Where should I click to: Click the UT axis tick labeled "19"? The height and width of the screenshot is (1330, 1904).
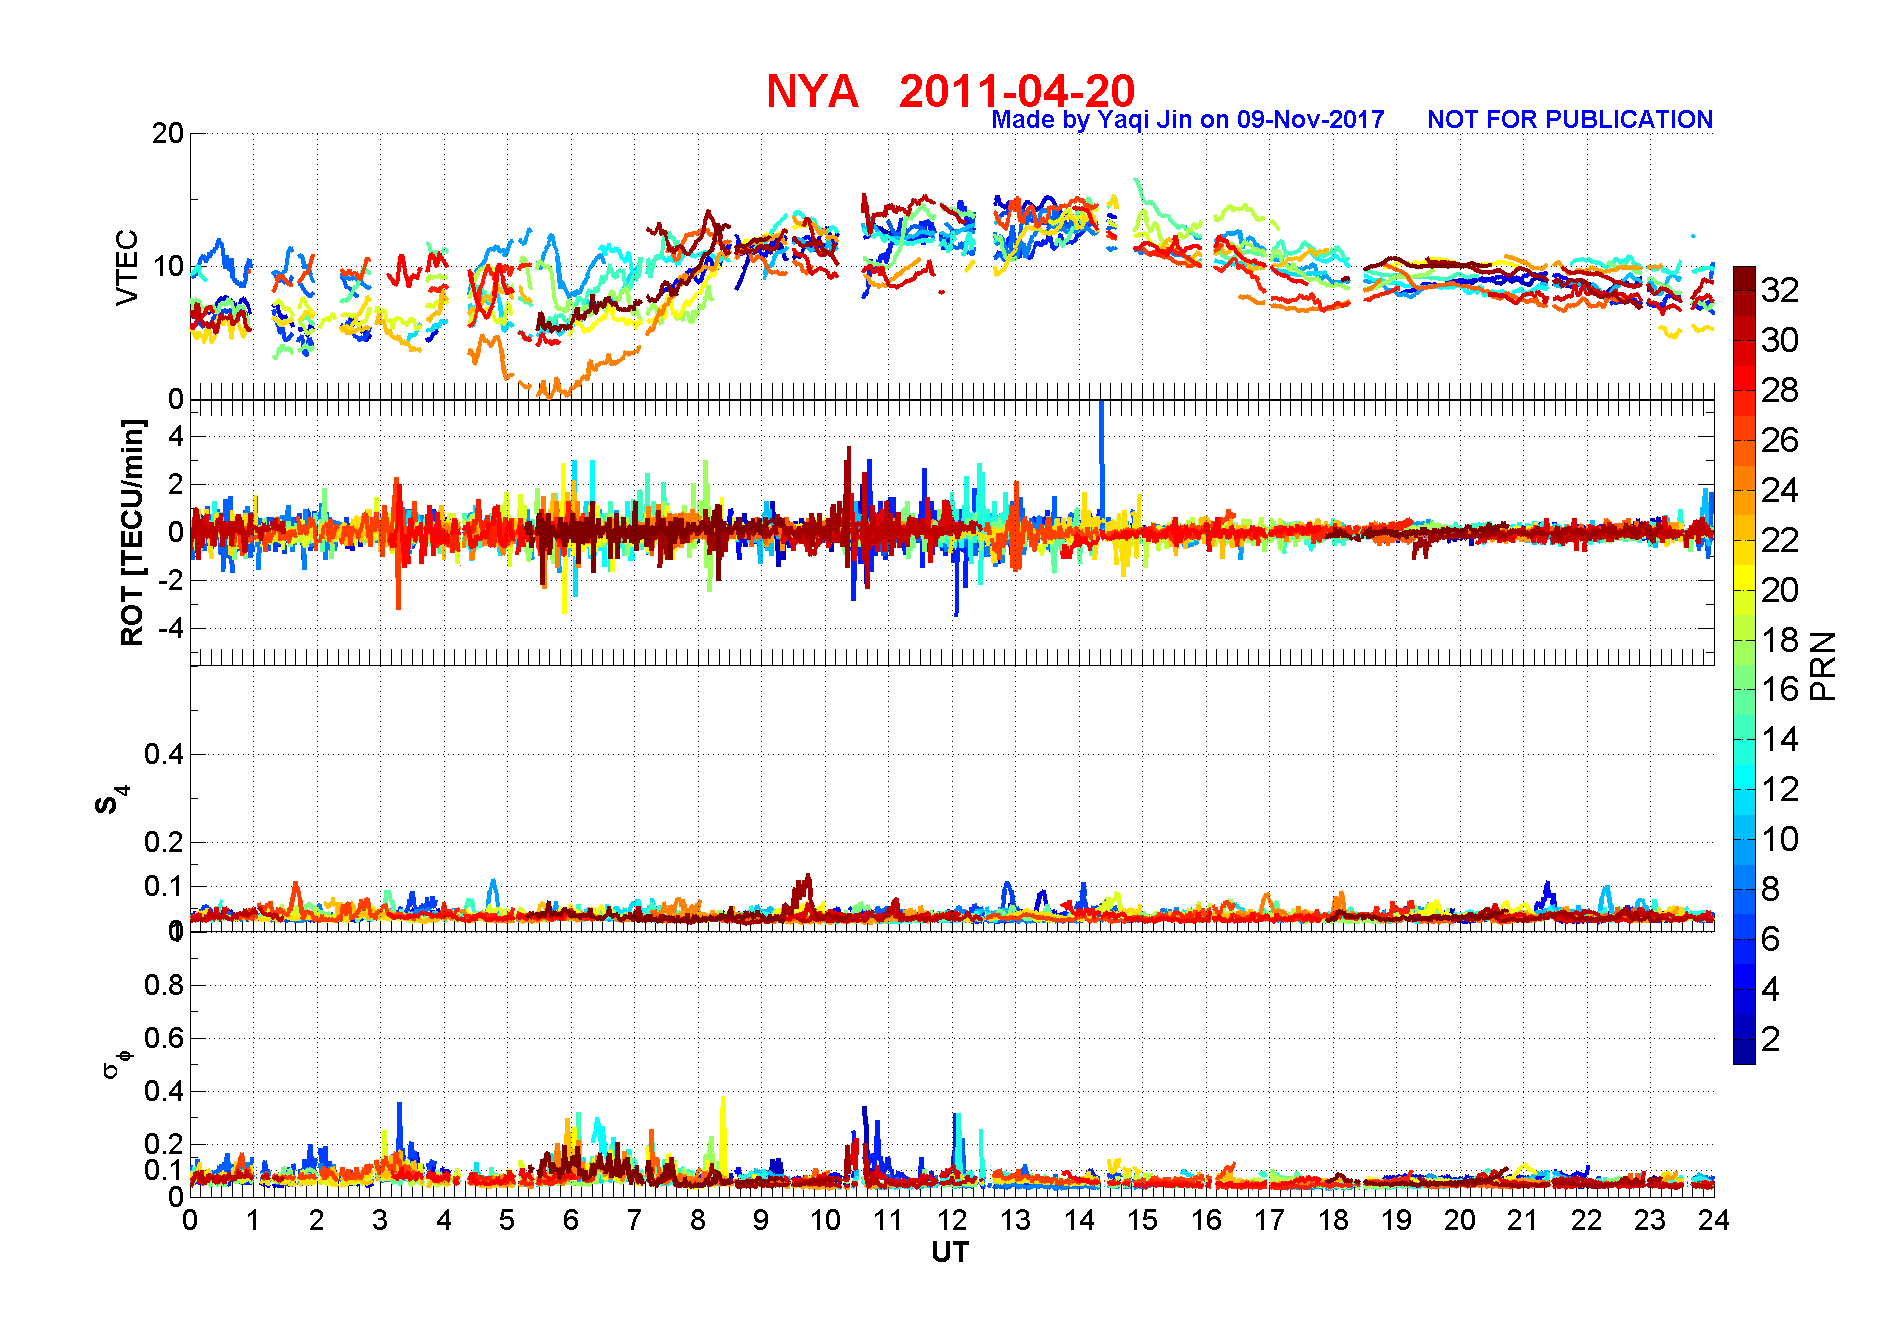1396,1220
